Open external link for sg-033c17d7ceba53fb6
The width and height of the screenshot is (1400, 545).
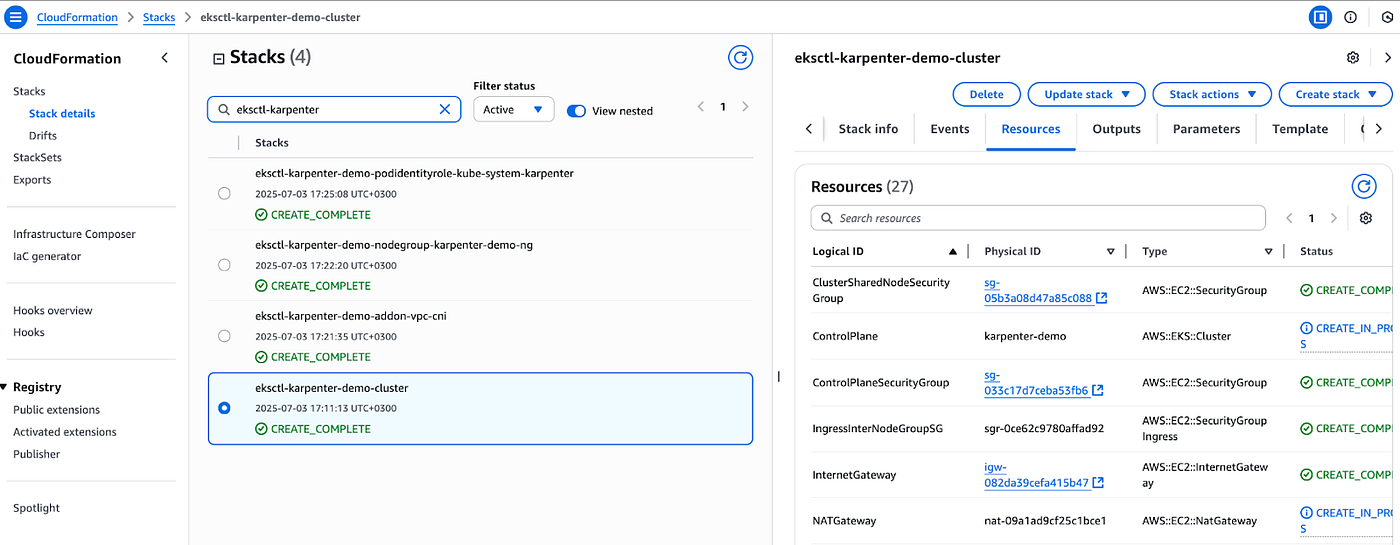point(1098,390)
